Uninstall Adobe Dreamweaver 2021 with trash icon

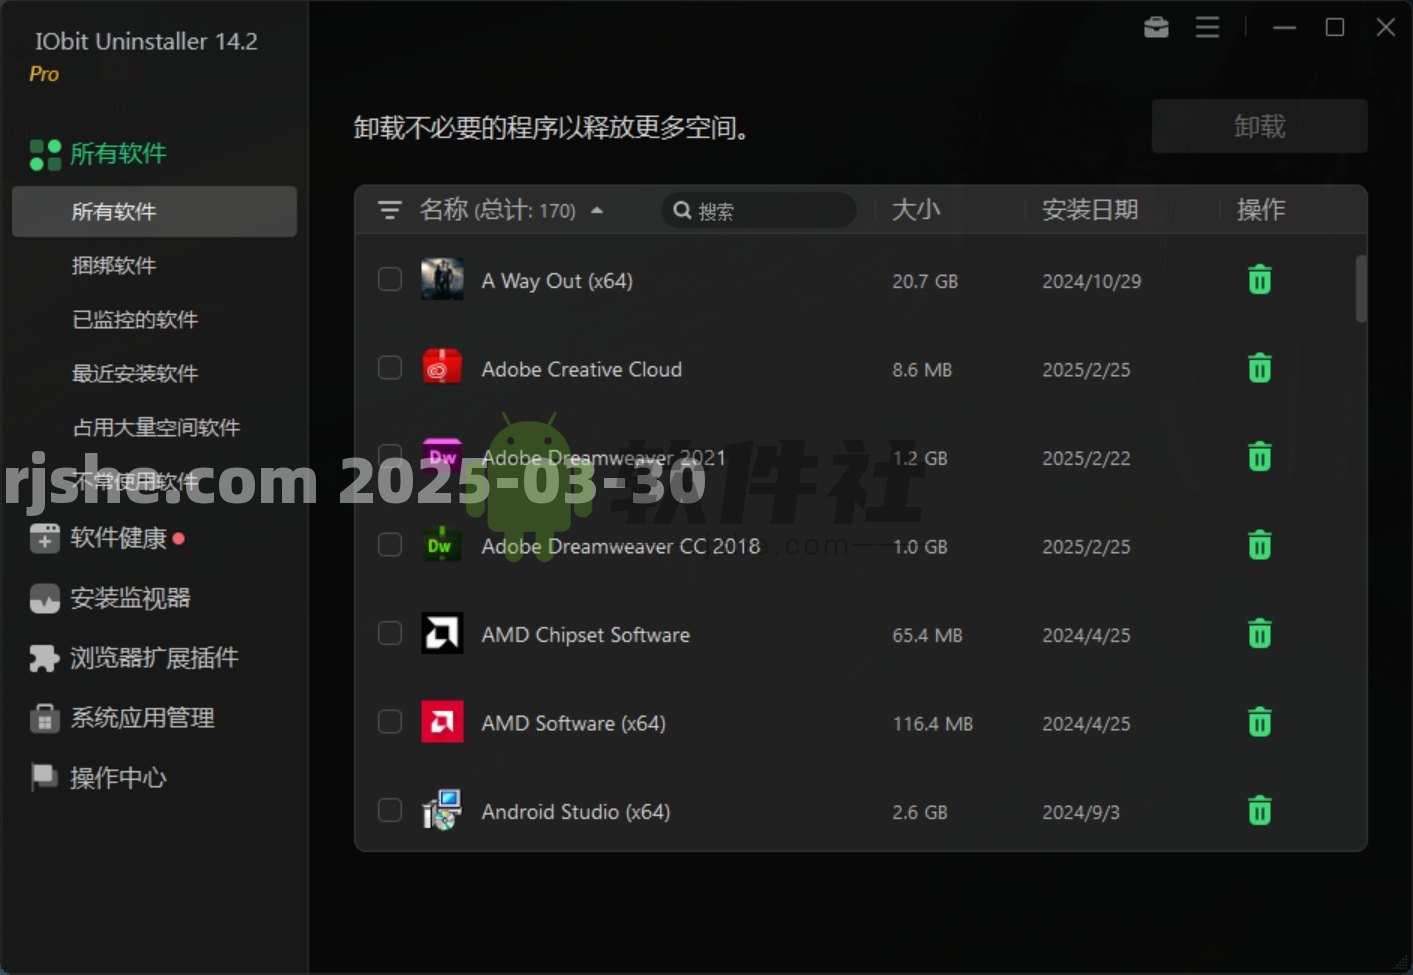click(1259, 457)
